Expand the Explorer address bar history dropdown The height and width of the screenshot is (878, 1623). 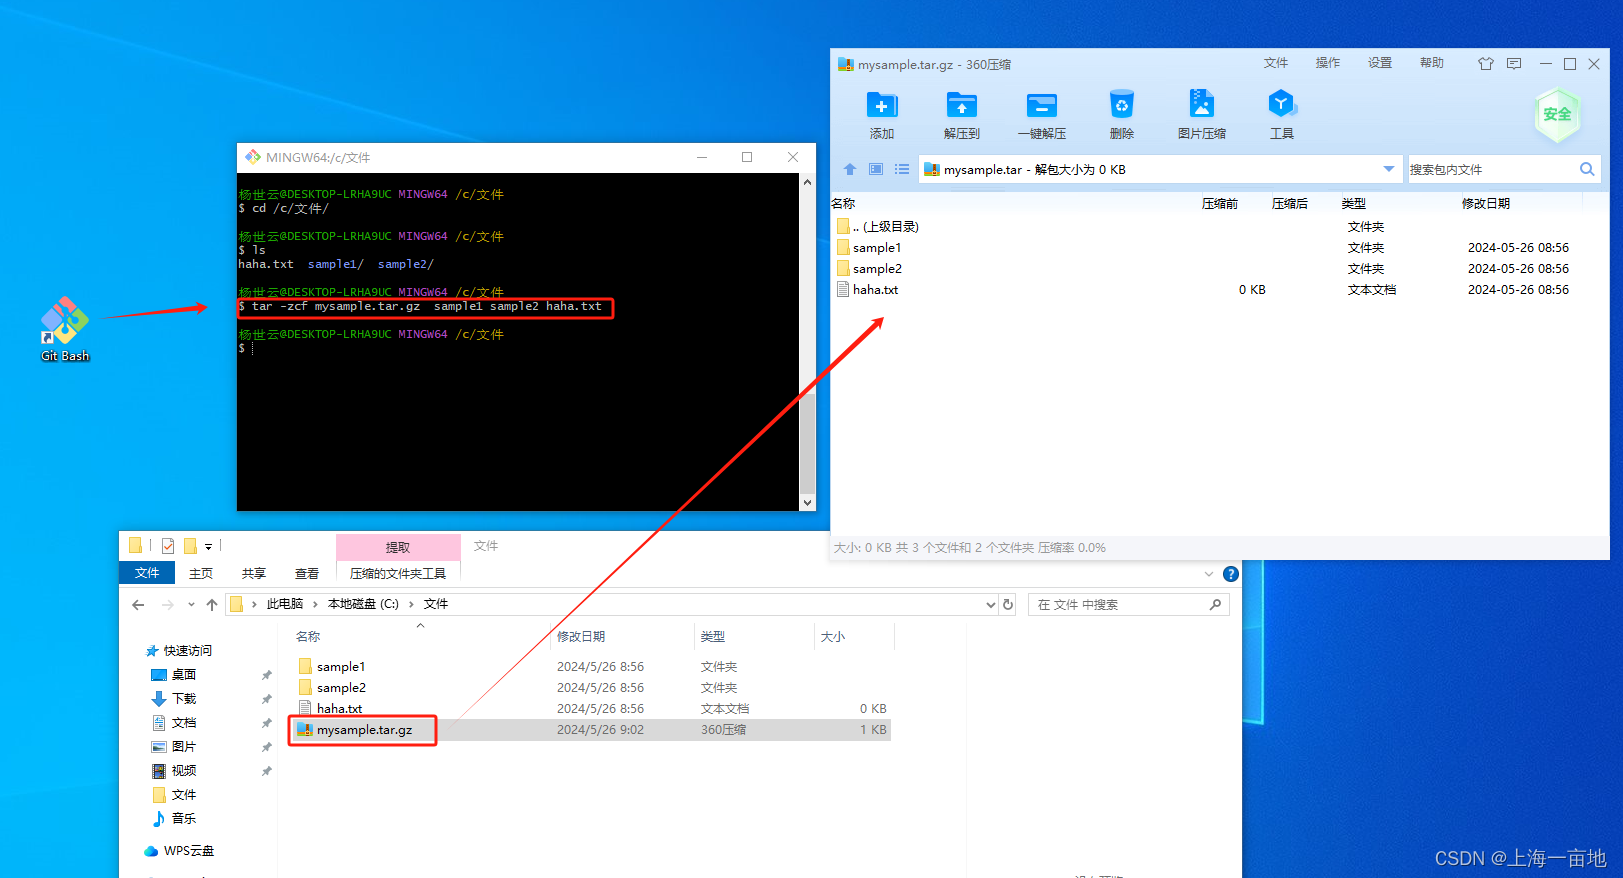coord(990,604)
